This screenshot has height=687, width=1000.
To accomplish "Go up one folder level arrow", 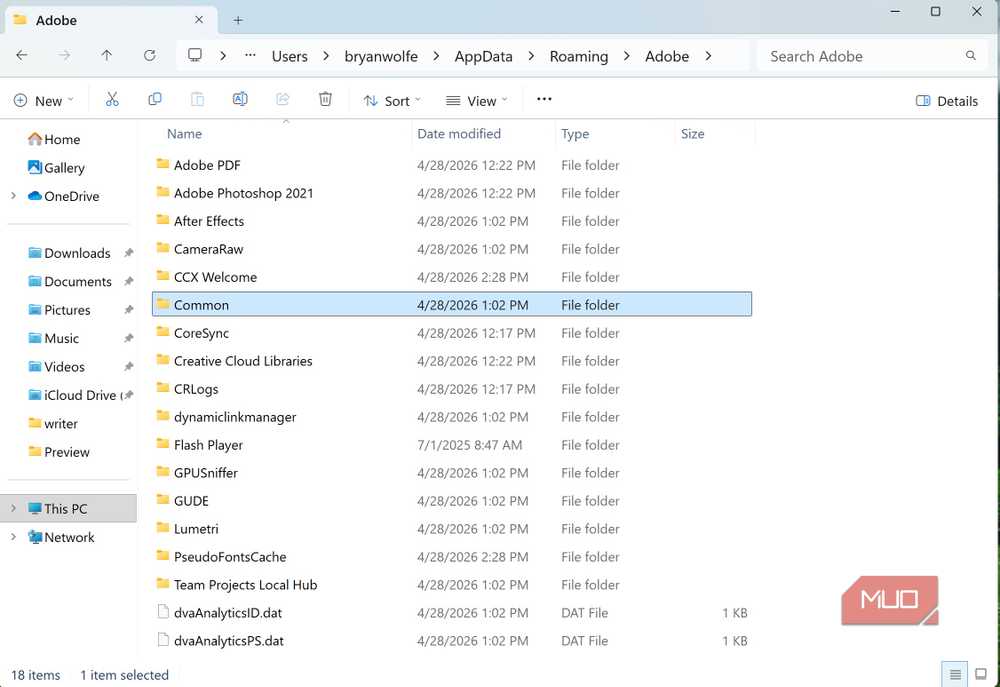I will (107, 56).
